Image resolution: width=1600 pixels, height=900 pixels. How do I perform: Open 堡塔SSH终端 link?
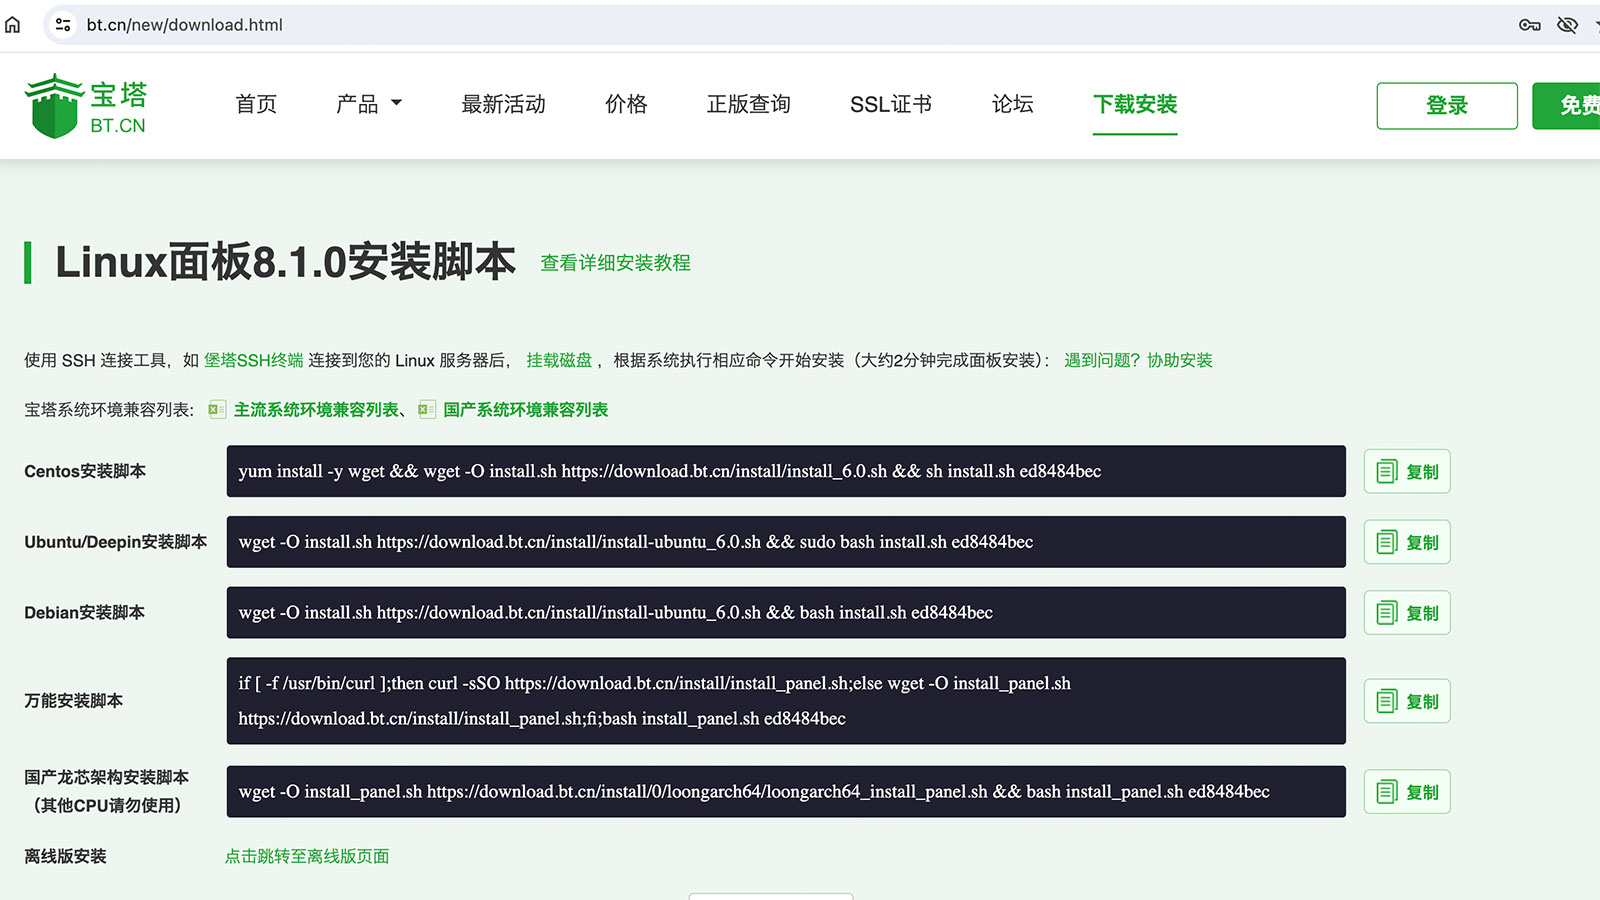(254, 360)
